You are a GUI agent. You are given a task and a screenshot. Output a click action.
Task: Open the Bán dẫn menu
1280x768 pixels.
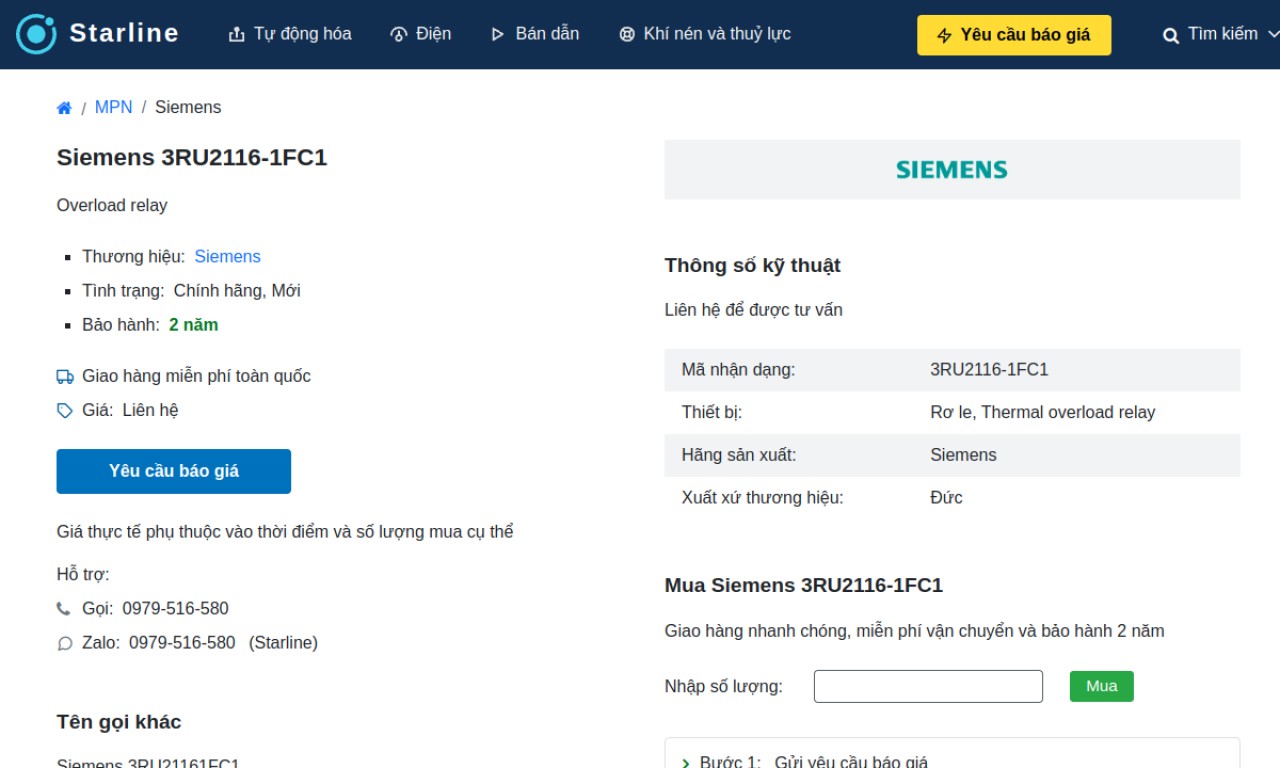(x=535, y=34)
